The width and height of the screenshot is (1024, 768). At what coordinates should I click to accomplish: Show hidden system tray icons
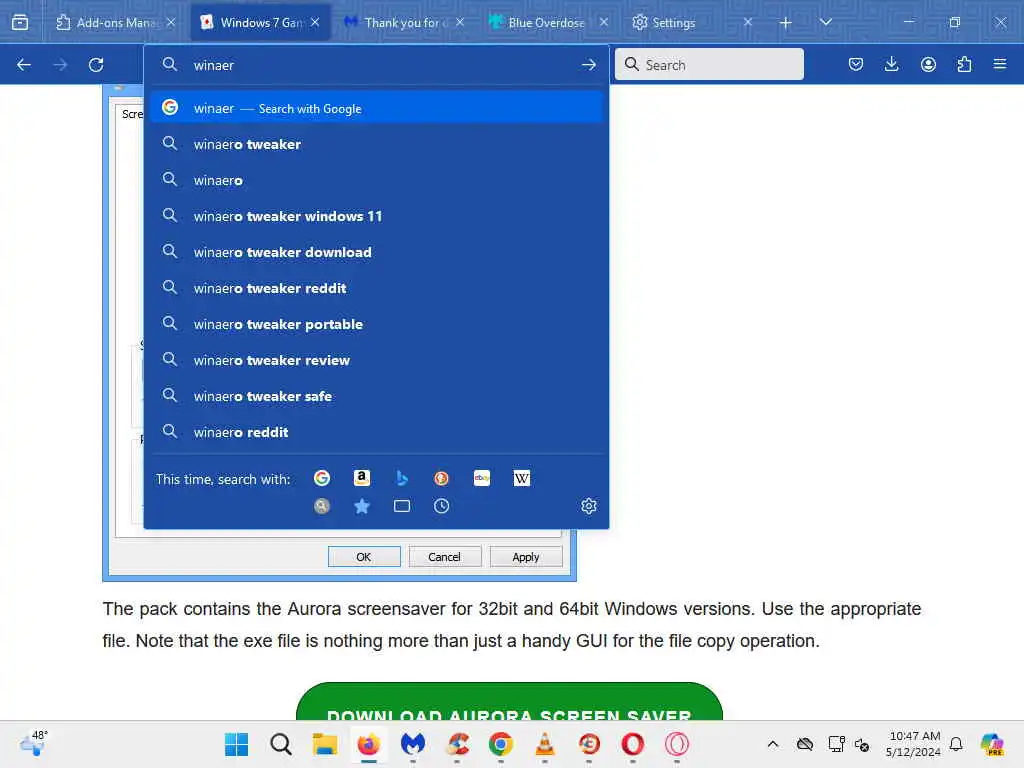click(x=773, y=744)
